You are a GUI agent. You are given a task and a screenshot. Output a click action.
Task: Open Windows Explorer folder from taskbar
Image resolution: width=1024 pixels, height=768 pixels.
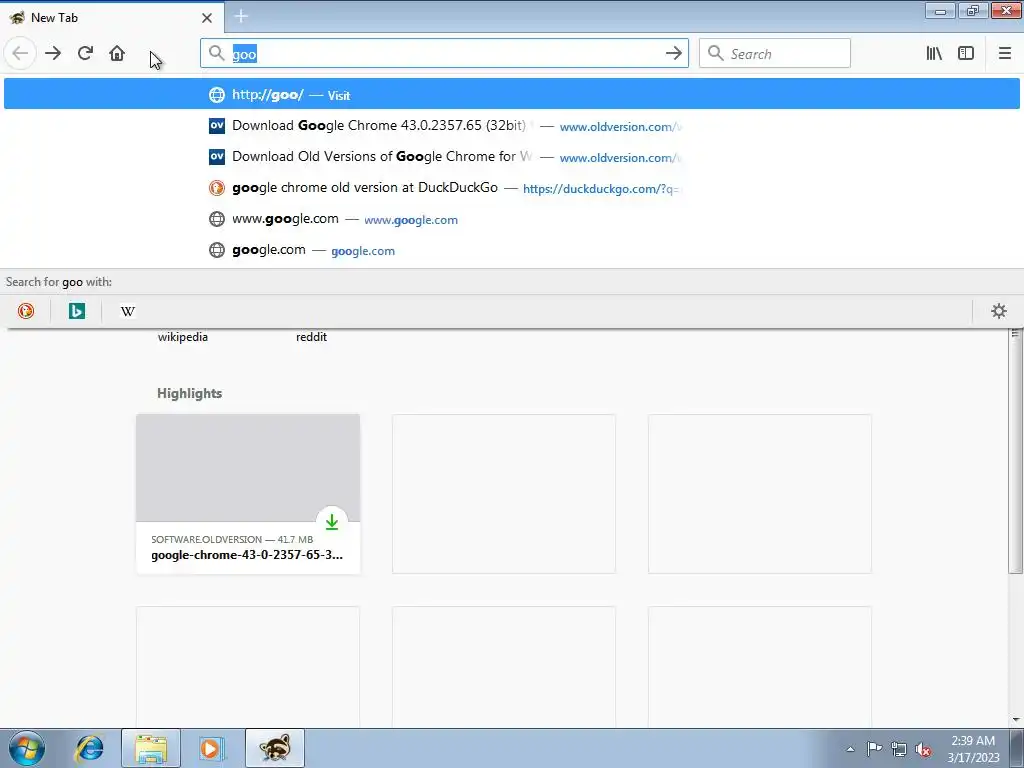click(151, 748)
